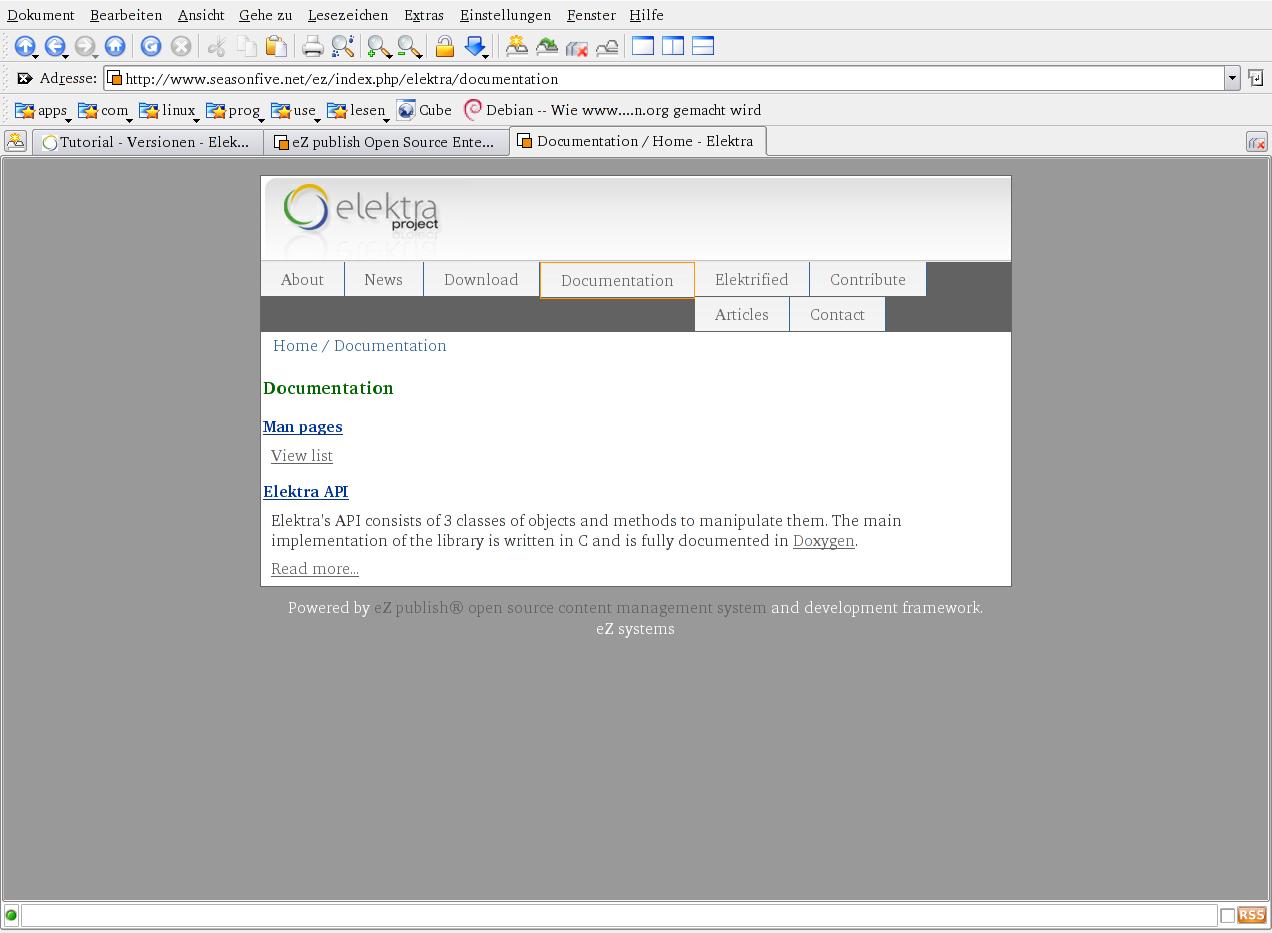Click the blue download arrow icon
This screenshot has width=1272, height=933.
[475, 46]
